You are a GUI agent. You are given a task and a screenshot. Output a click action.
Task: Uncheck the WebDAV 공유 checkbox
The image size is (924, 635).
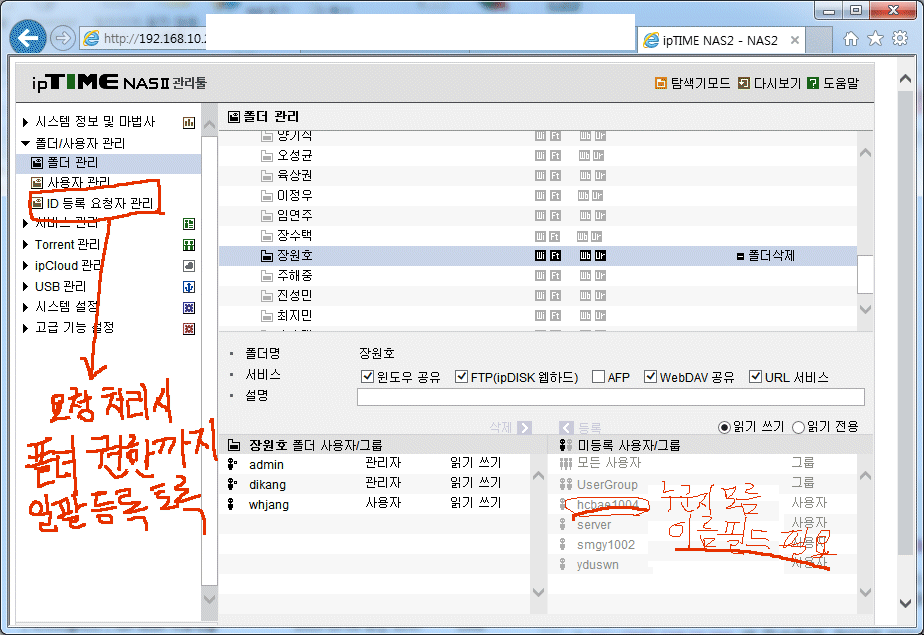[650, 376]
